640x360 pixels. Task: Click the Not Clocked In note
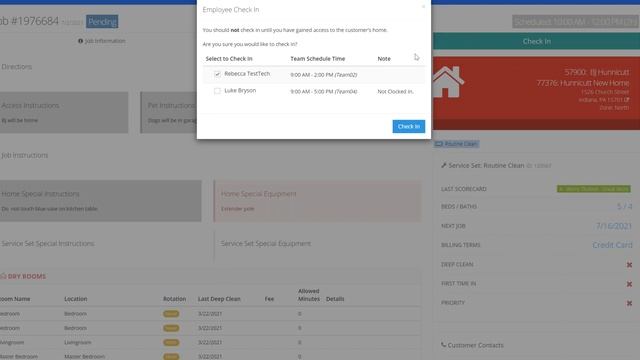point(396,92)
